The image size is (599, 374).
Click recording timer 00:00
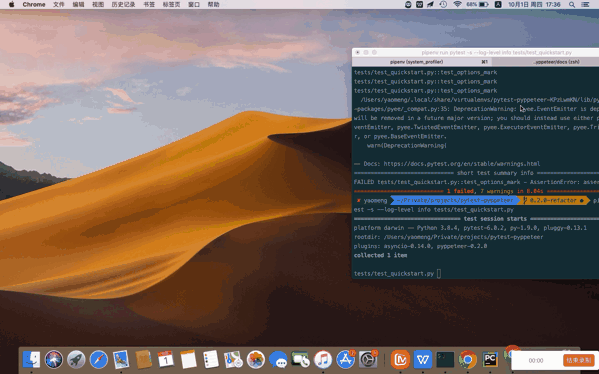click(x=536, y=360)
